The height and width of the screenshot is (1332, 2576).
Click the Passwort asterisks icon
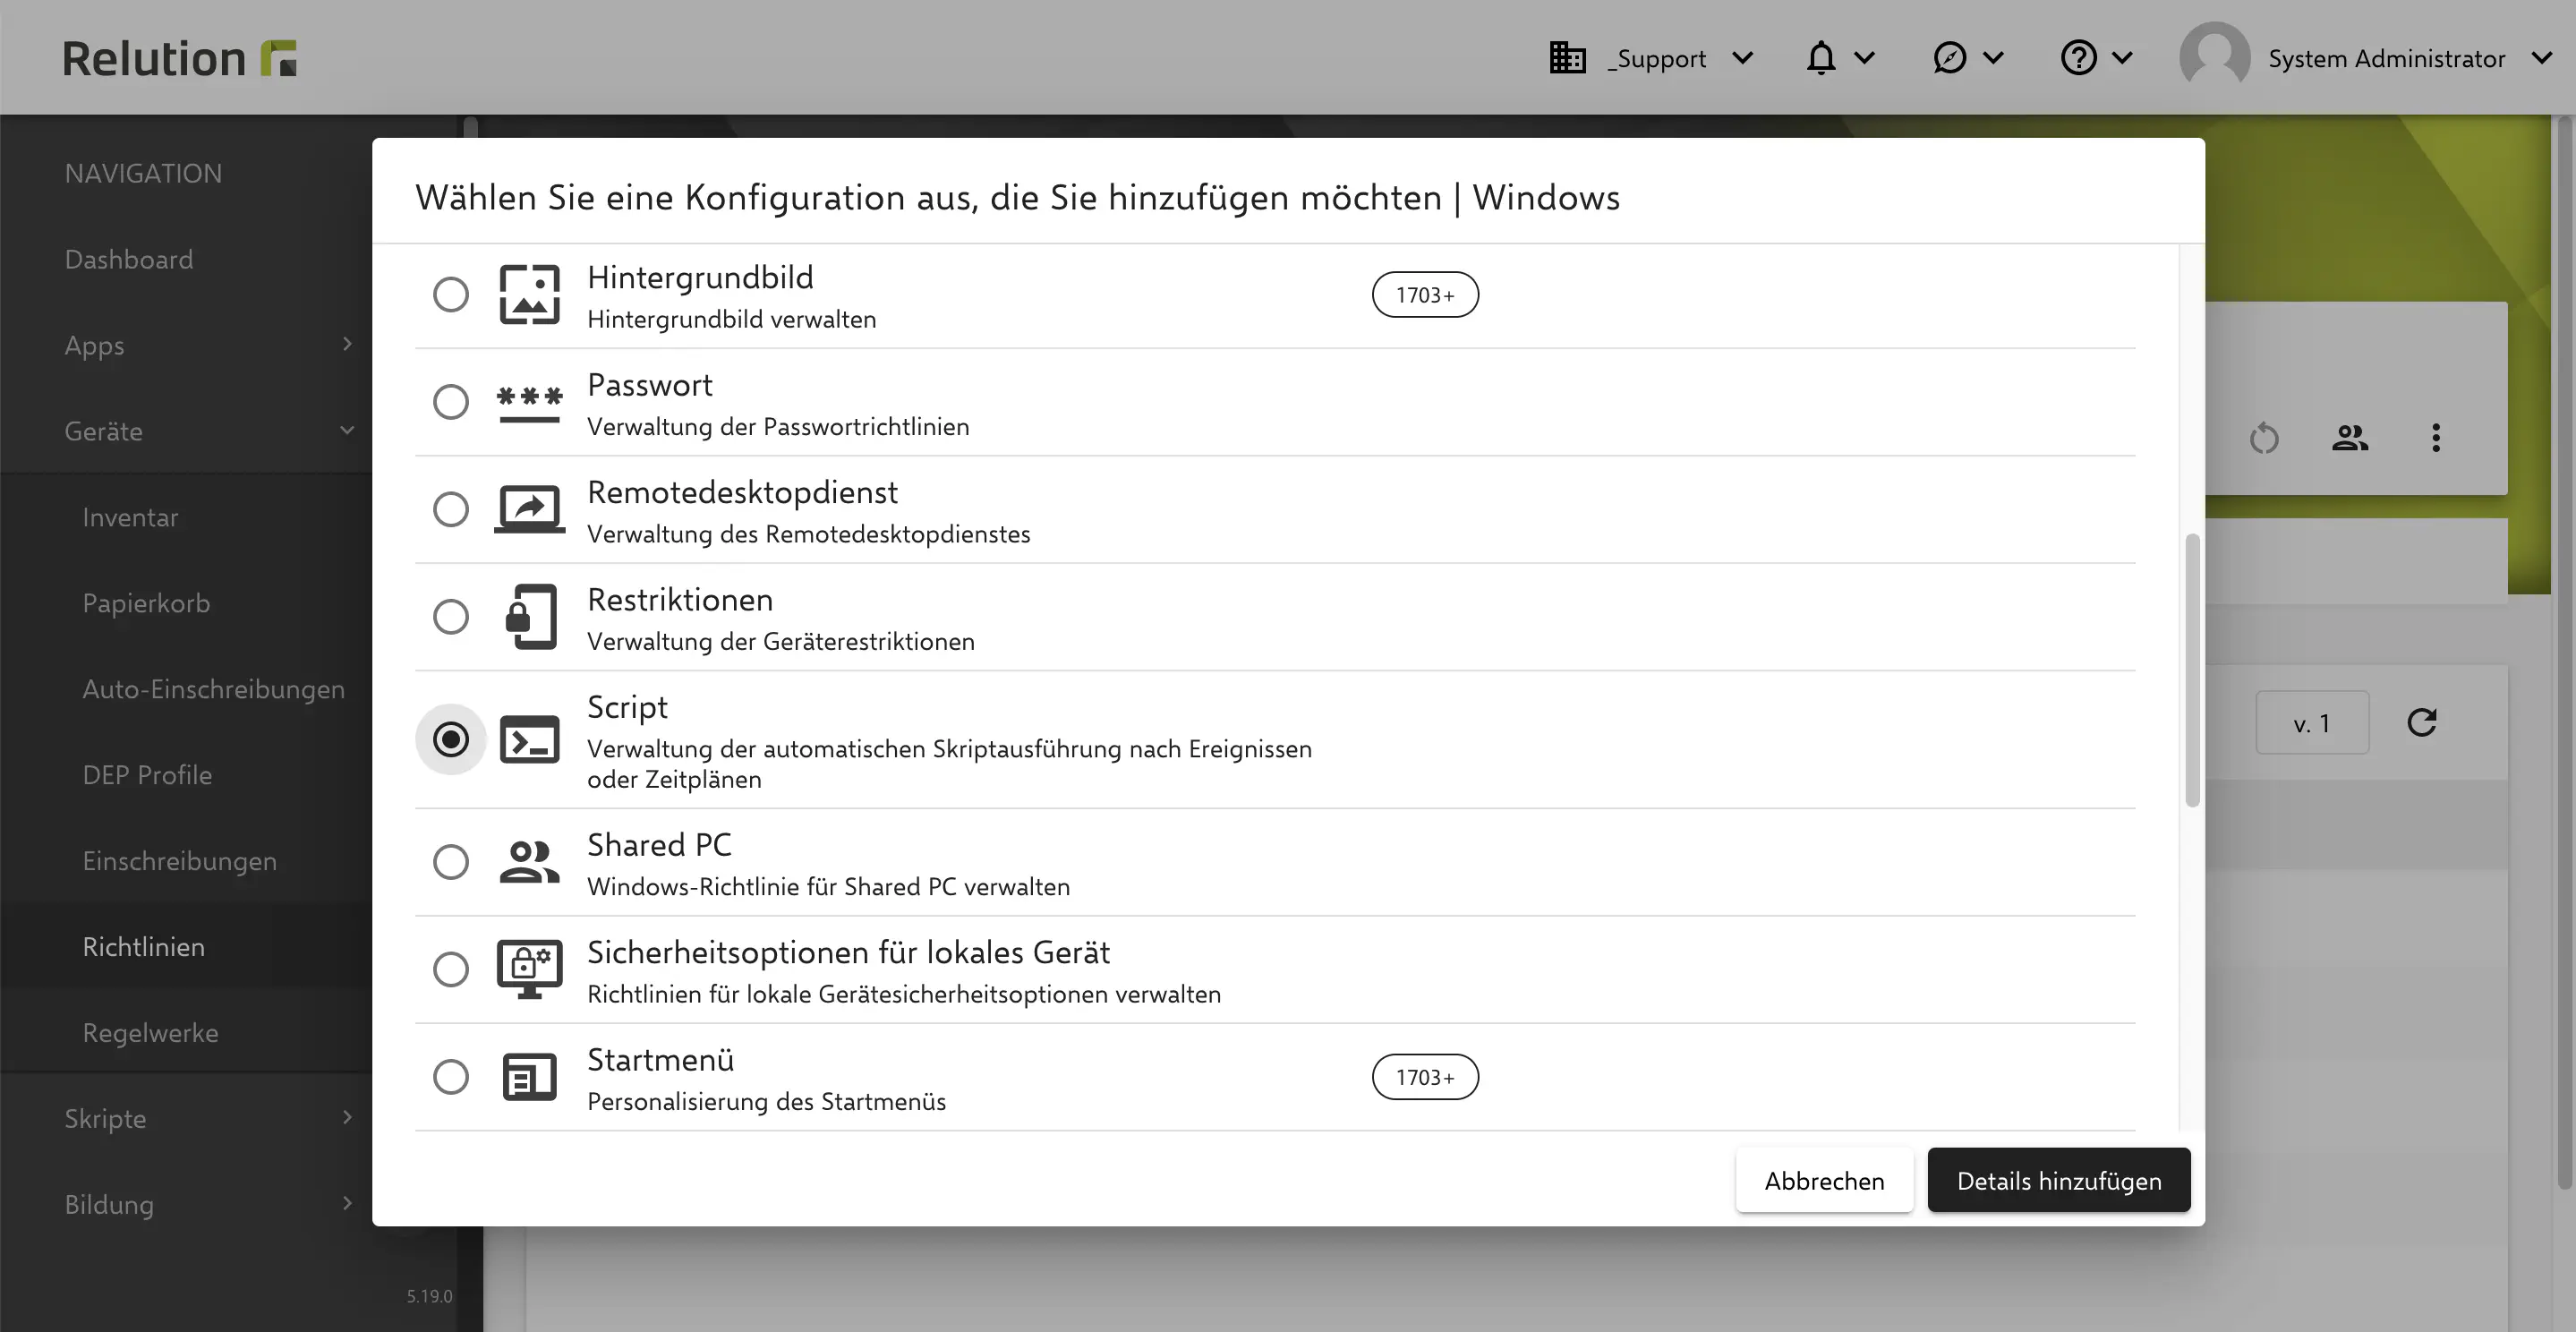pos(529,403)
